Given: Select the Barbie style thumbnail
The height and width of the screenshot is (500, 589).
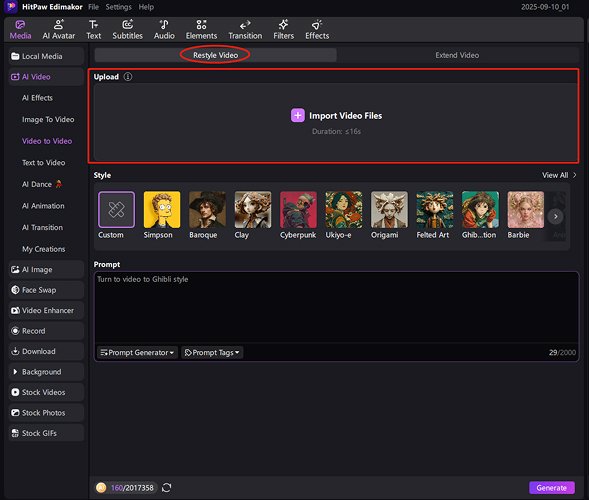Looking at the screenshot, I should 526,210.
